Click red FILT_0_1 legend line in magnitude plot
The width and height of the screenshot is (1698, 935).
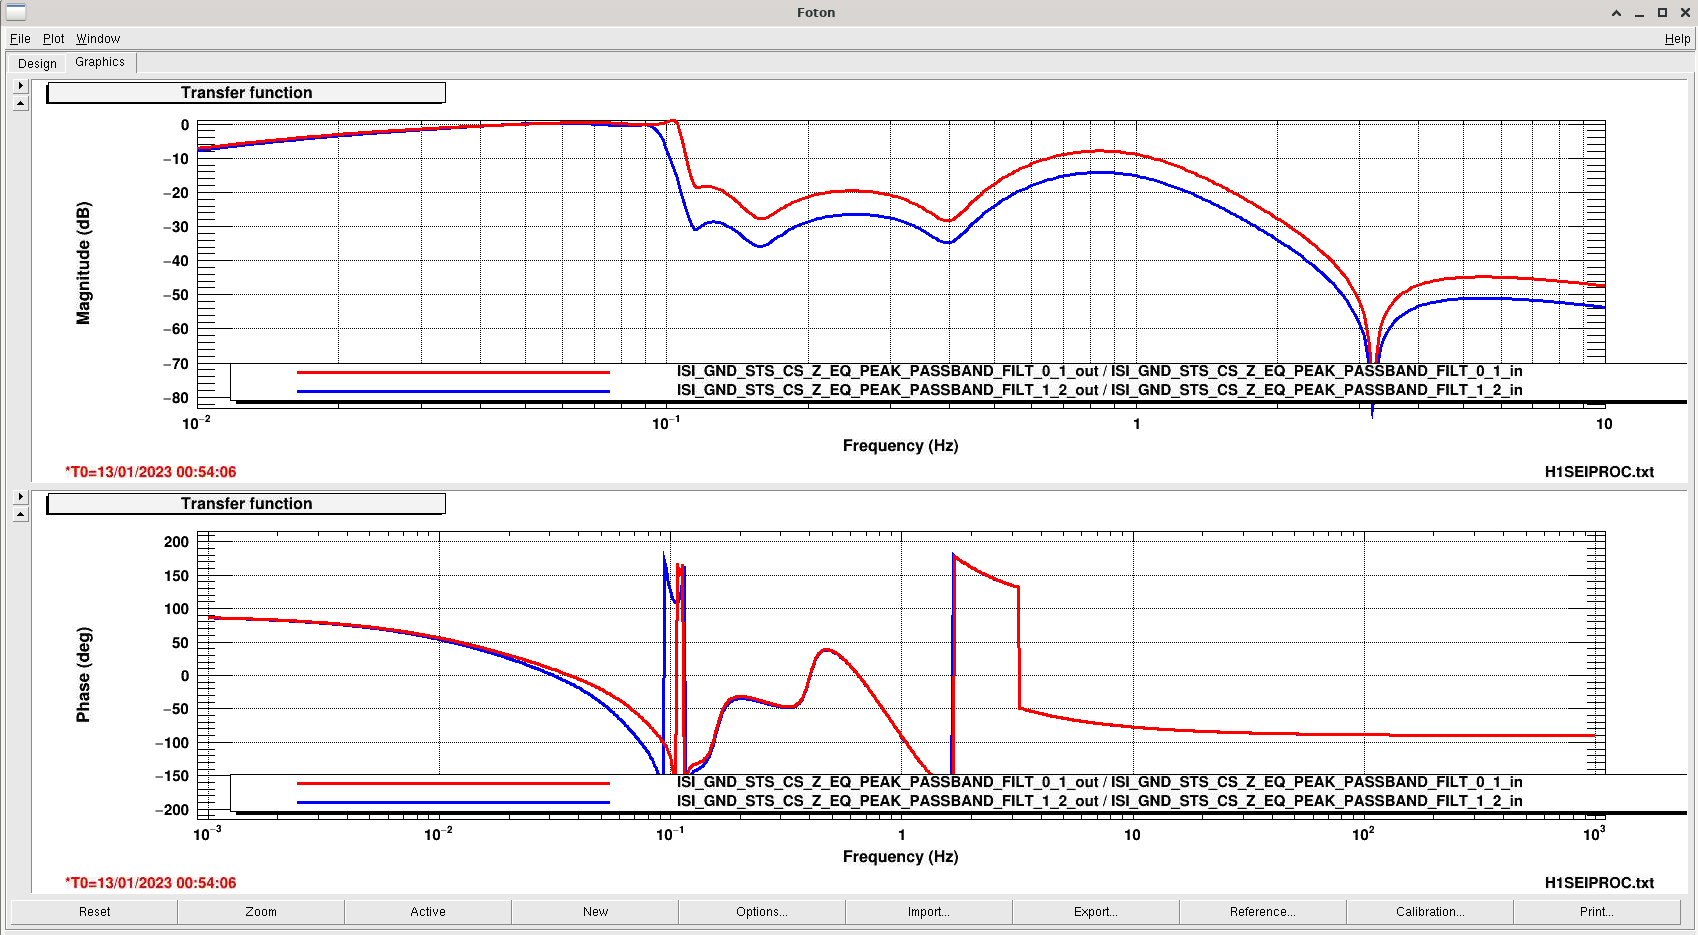click(x=453, y=372)
